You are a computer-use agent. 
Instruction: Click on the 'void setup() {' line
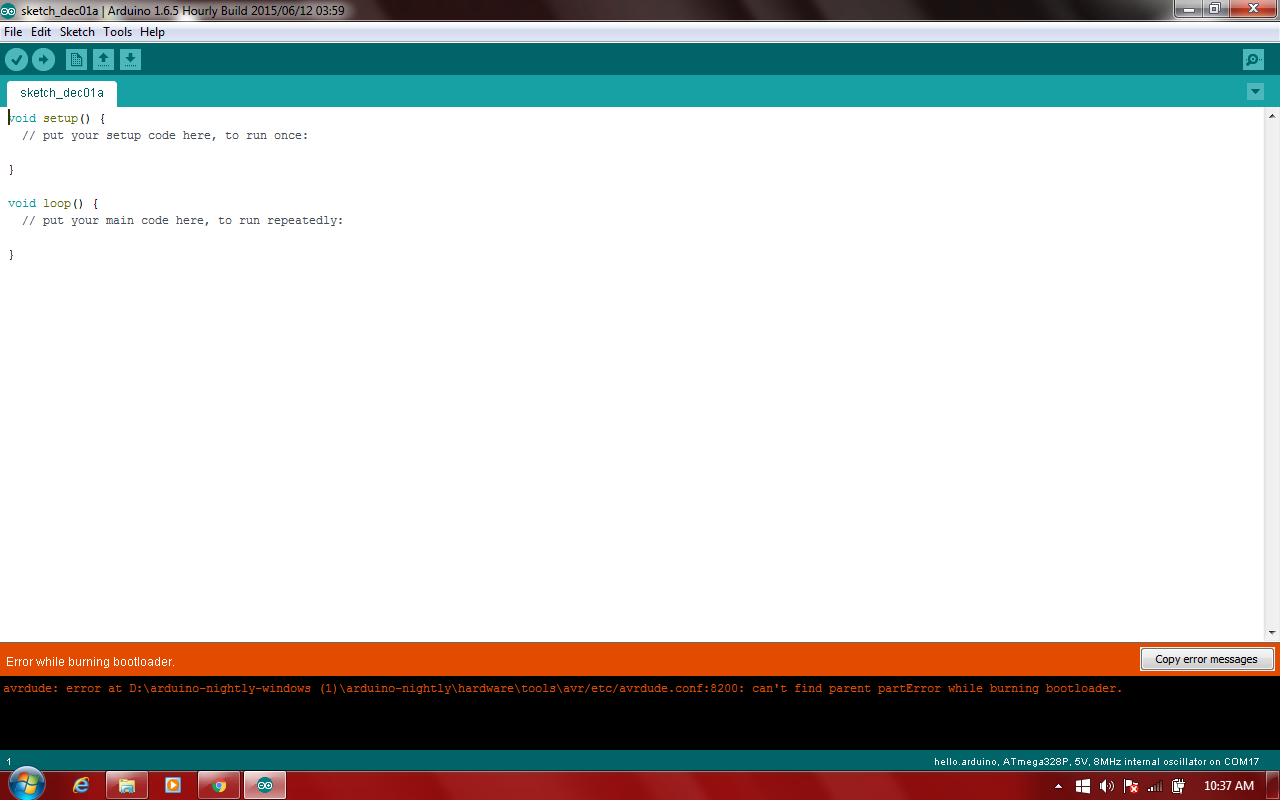[57, 118]
